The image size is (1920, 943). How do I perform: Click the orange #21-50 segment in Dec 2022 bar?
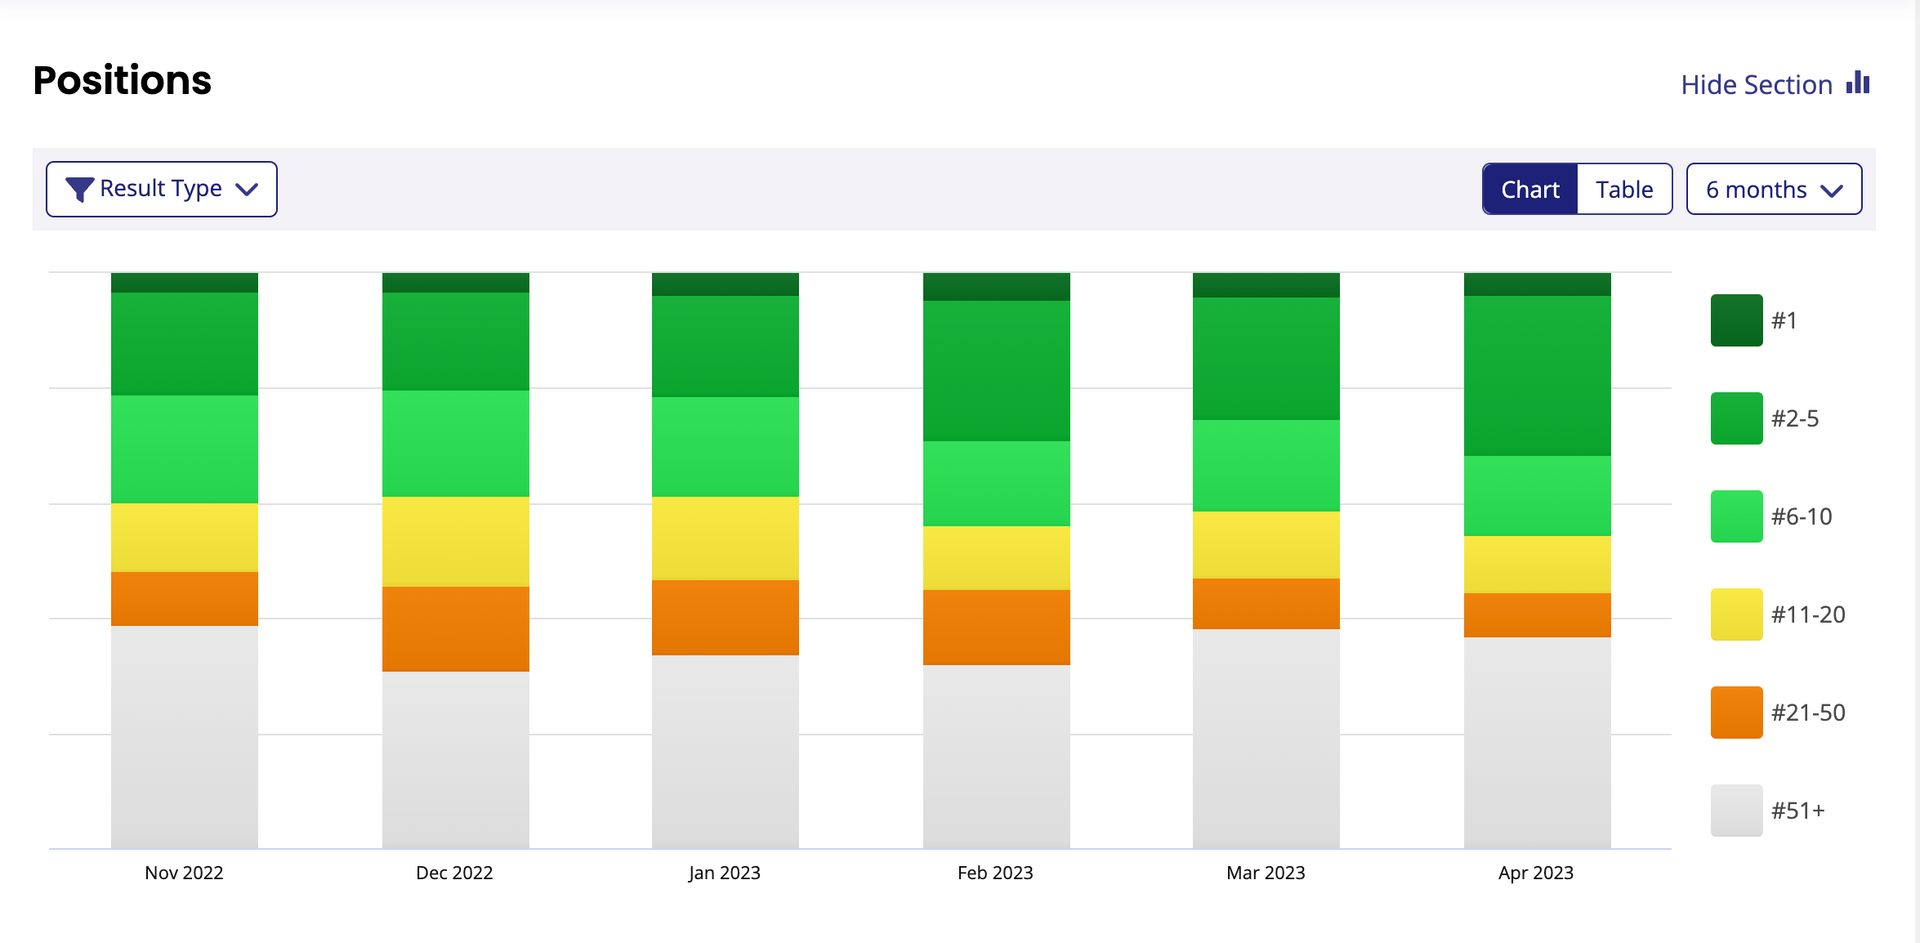[455, 628]
